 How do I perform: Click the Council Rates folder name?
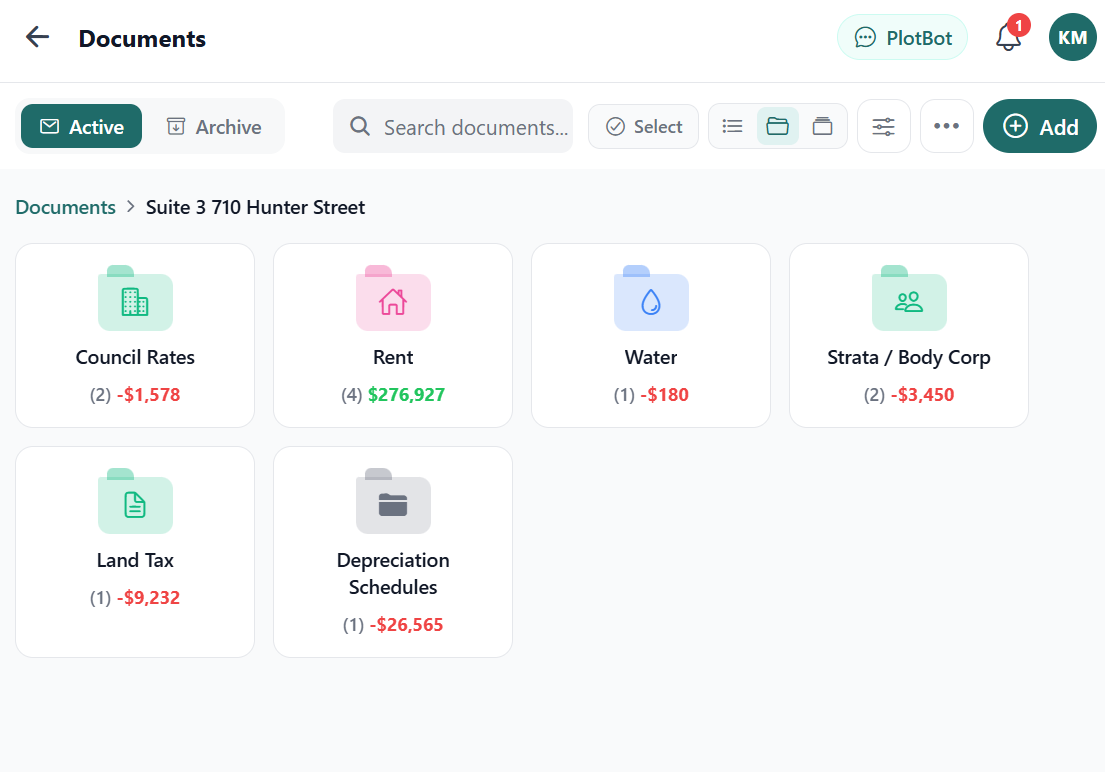click(x=135, y=357)
